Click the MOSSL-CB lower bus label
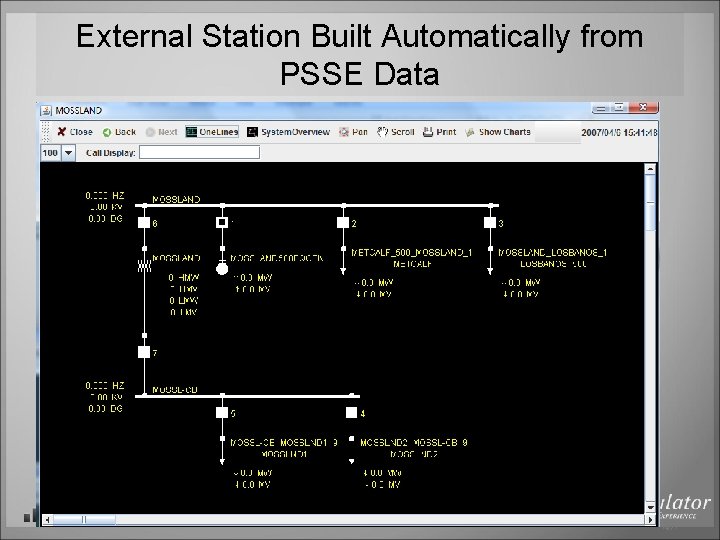Viewport: 720px width, 540px height. 175,389
